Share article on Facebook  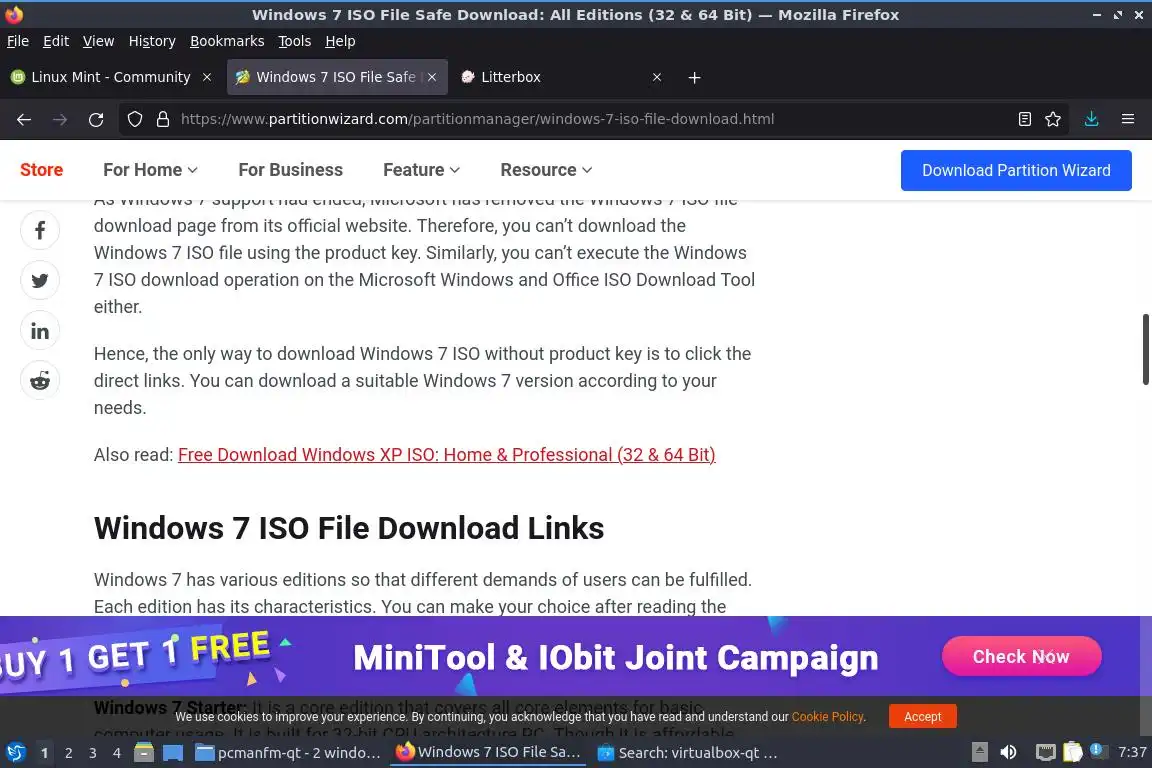[40, 230]
